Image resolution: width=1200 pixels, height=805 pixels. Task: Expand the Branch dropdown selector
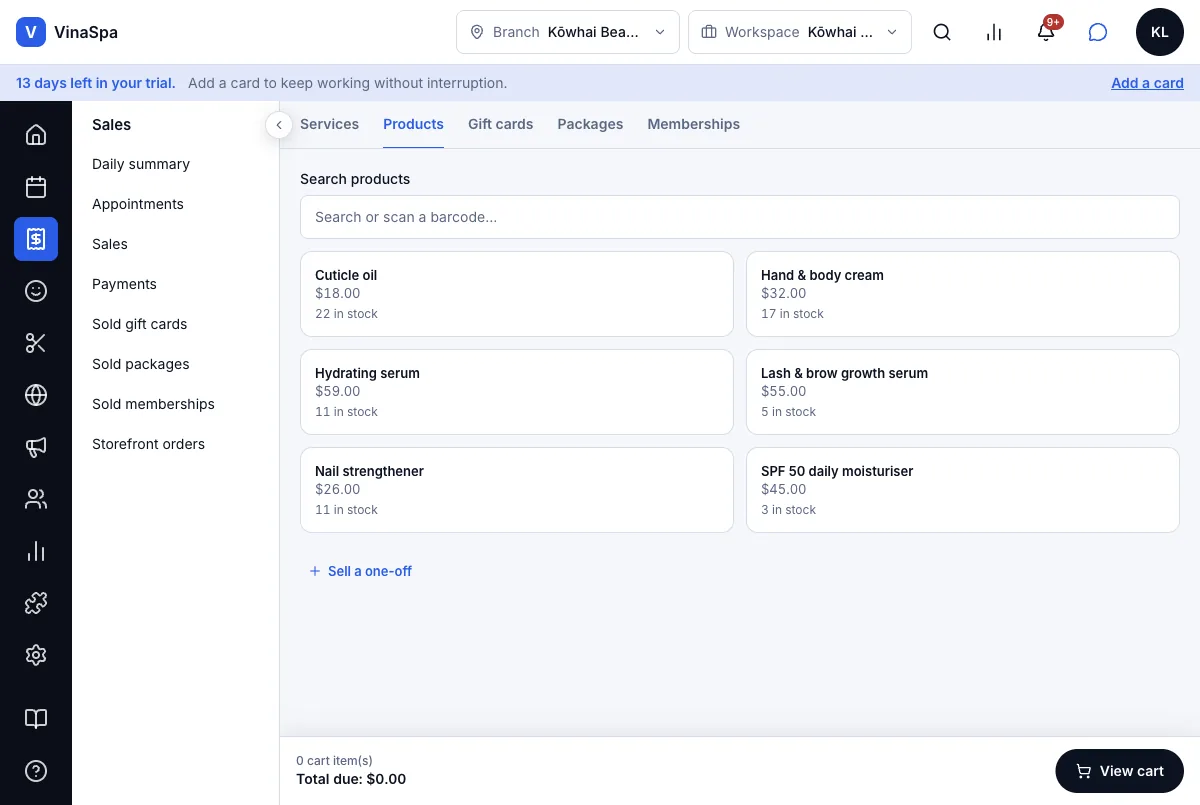pyautogui.click(x=568, y=32)
